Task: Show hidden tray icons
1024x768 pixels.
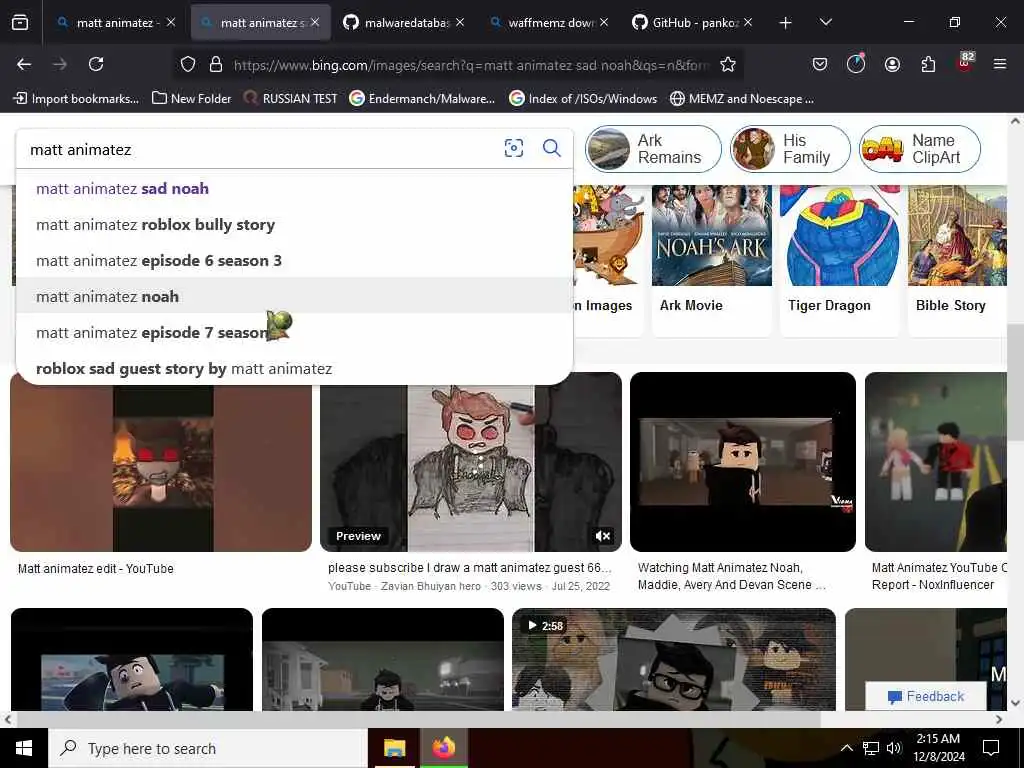Action: [x=846, y=748]
